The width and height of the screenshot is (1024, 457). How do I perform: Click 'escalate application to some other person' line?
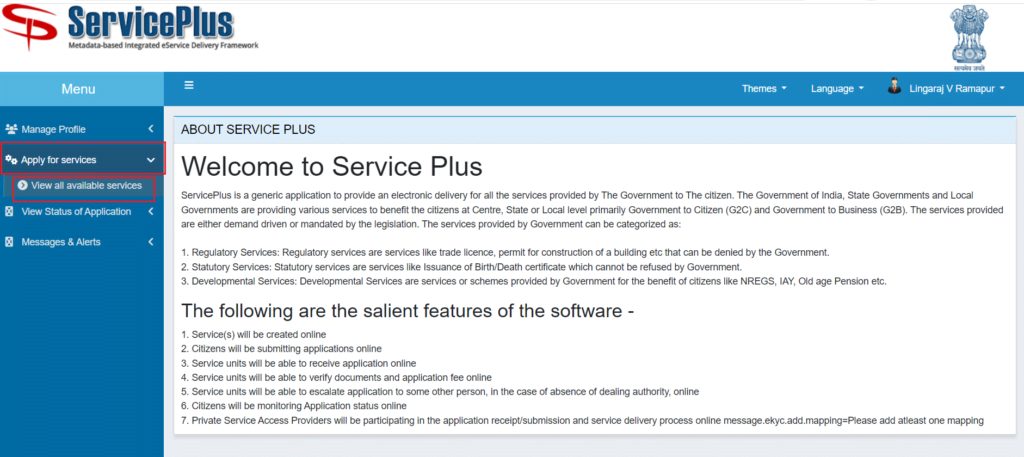(440, 392)
